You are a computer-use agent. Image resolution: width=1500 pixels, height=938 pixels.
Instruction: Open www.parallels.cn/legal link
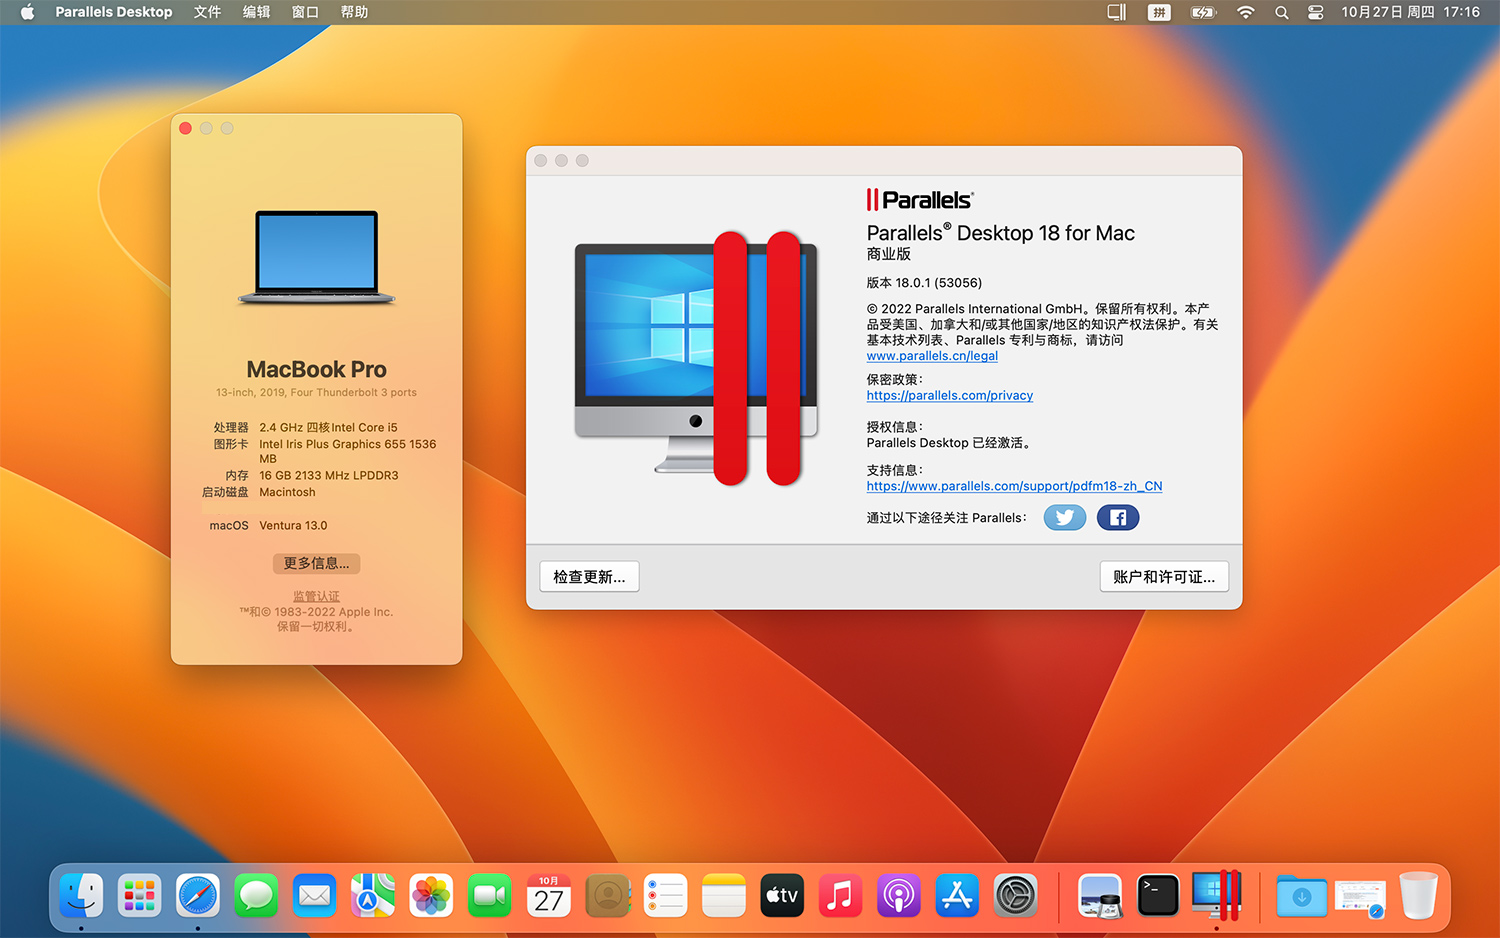932,356
